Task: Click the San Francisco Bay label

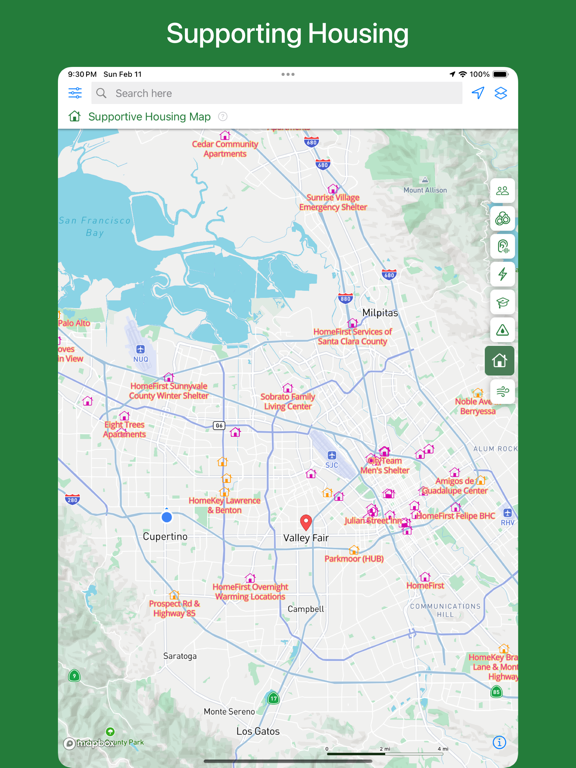Action: [x=95, y=226]
